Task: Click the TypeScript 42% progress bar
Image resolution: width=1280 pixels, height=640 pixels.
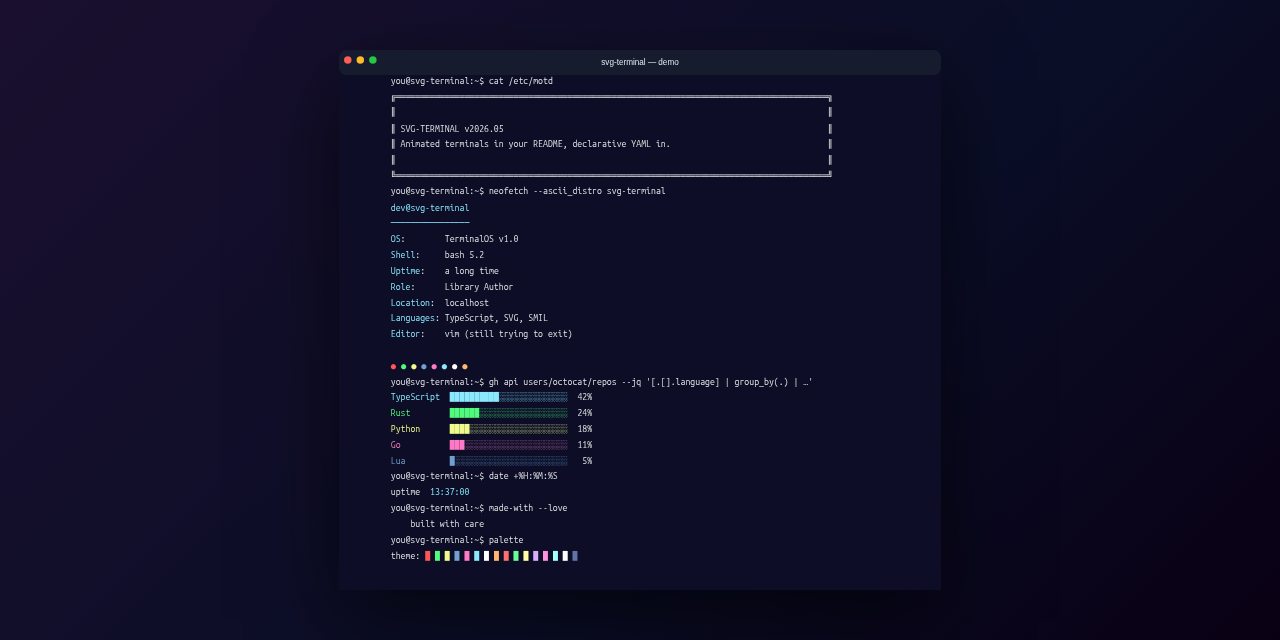Action: pos(508,397)
